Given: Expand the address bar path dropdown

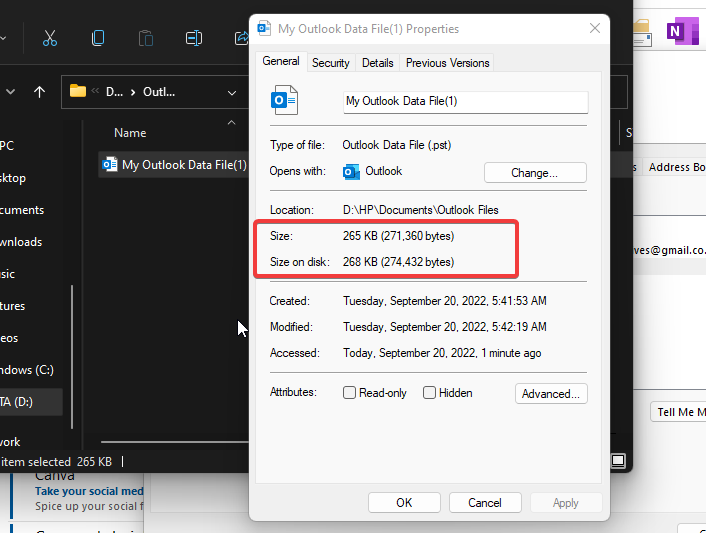Looking at the screenshot, I should click(232, 93).
